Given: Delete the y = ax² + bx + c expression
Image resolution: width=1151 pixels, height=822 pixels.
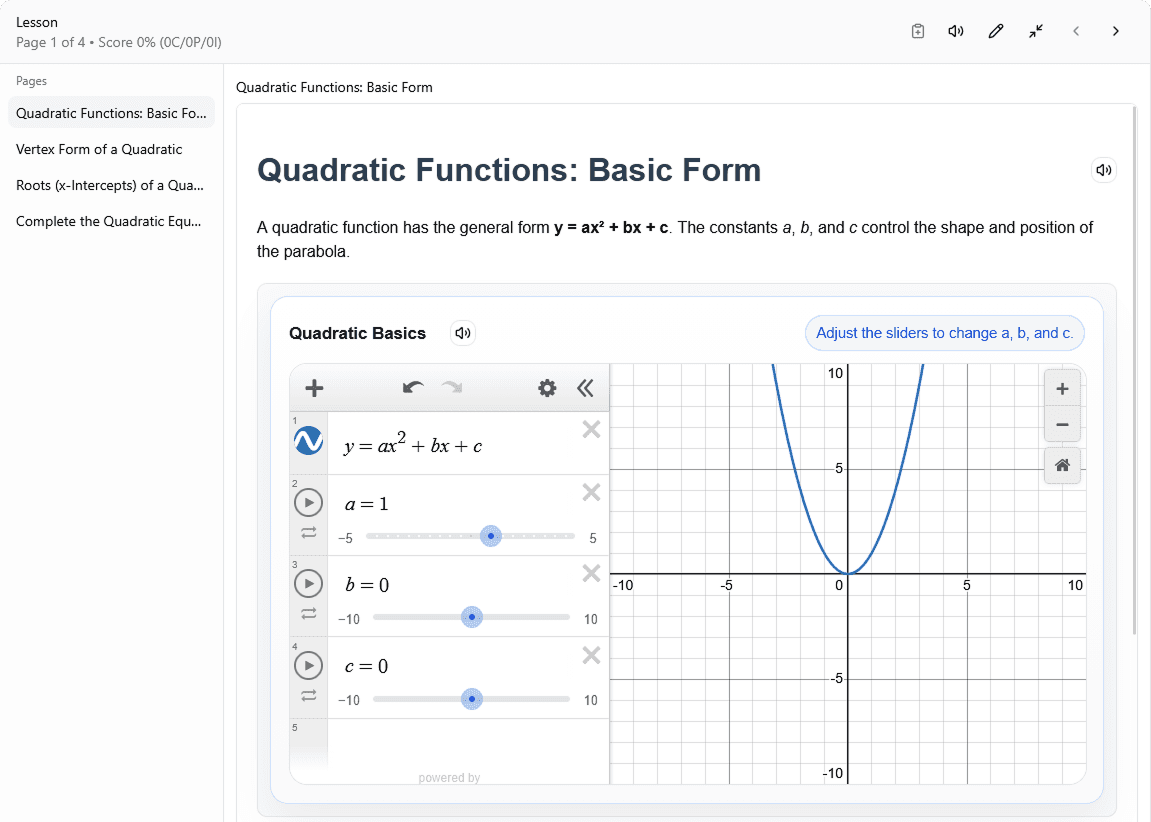Looking at the screenshot, I should pos(591,429).
